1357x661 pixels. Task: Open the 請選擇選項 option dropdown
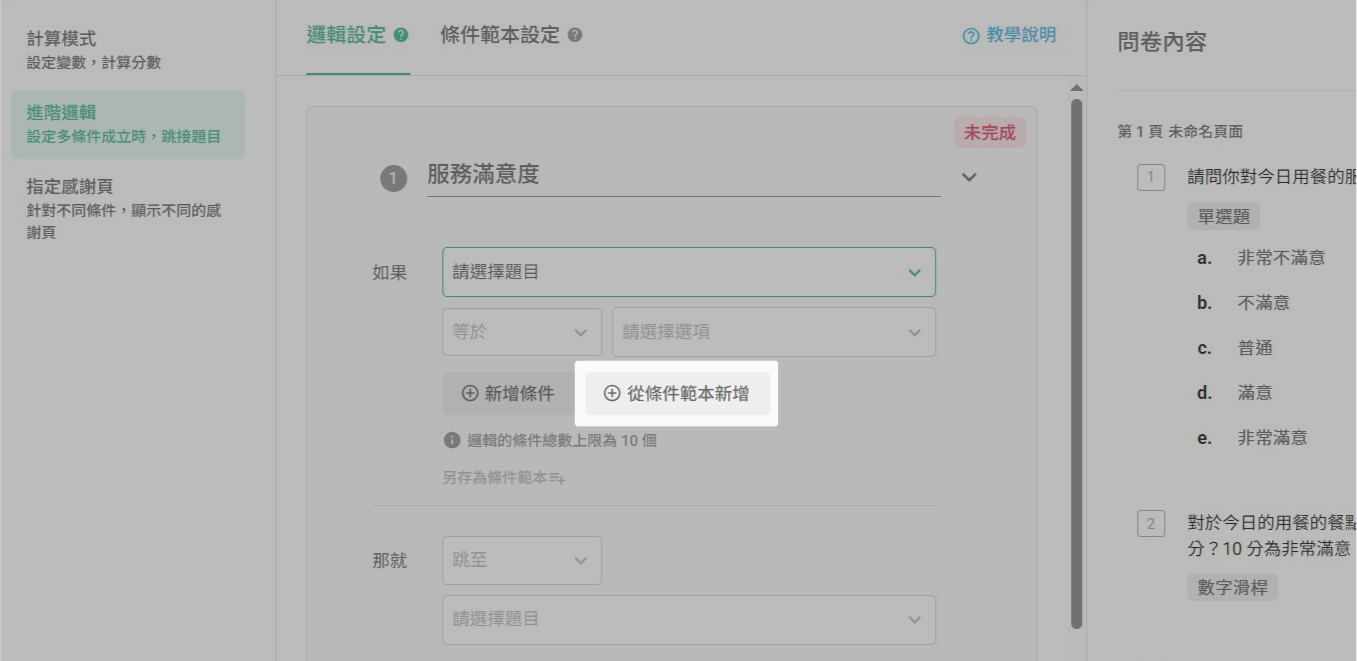pyautogui.click(x=773, y=332)
